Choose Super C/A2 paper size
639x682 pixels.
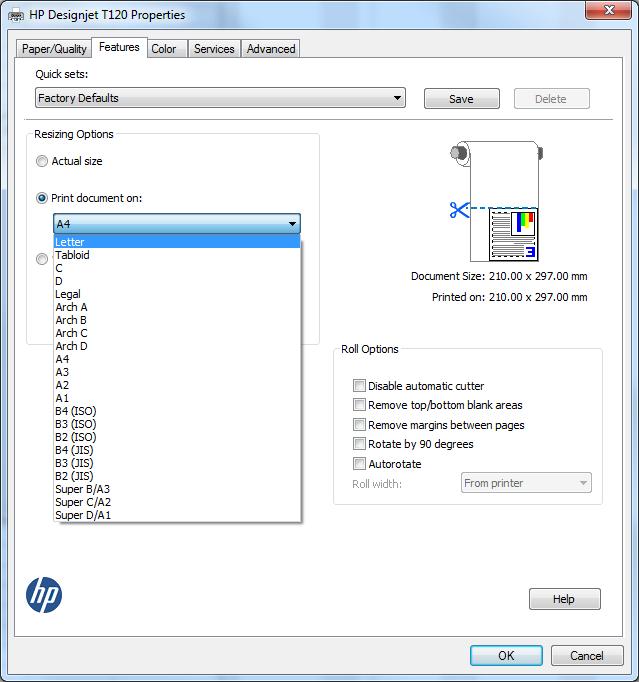pyautogui.click(x=177, y=502)
